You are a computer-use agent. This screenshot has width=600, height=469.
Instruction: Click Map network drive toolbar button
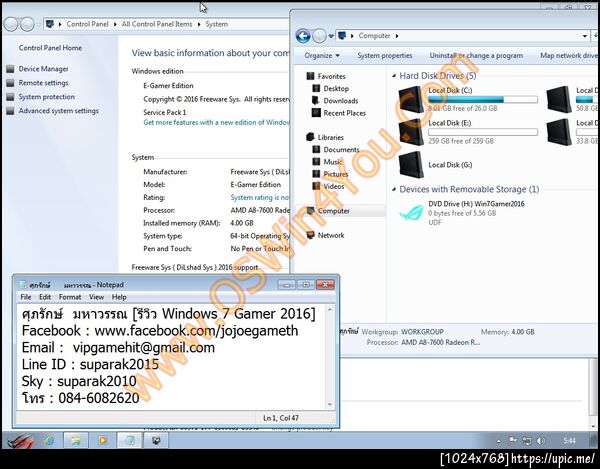click(569, 55)
